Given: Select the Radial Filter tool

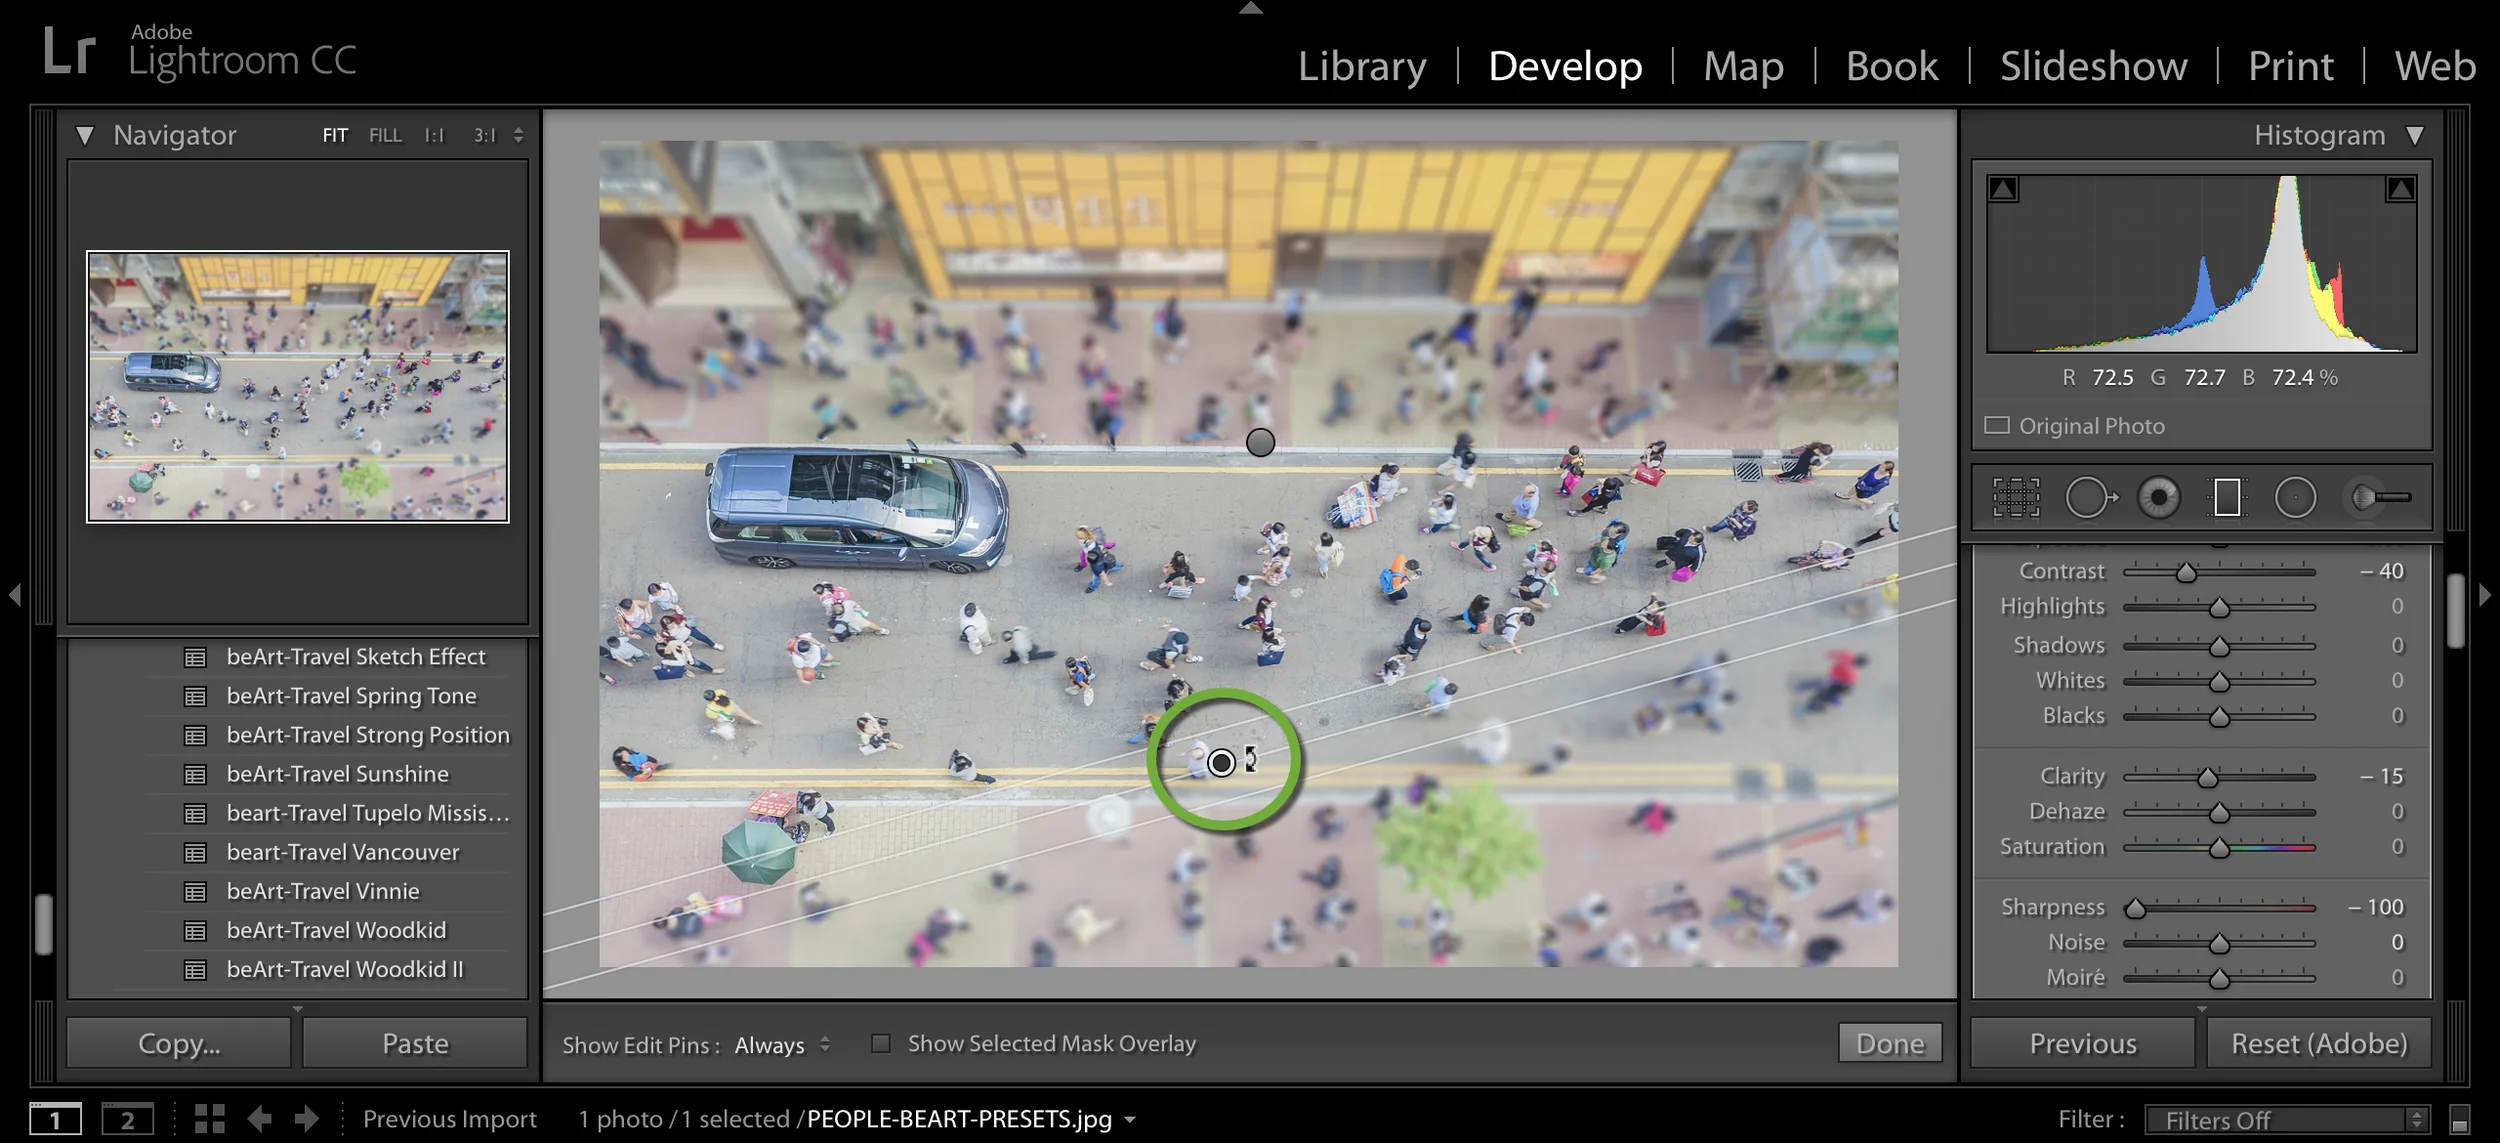Looking at the screenshot, I should [2295, 497].
